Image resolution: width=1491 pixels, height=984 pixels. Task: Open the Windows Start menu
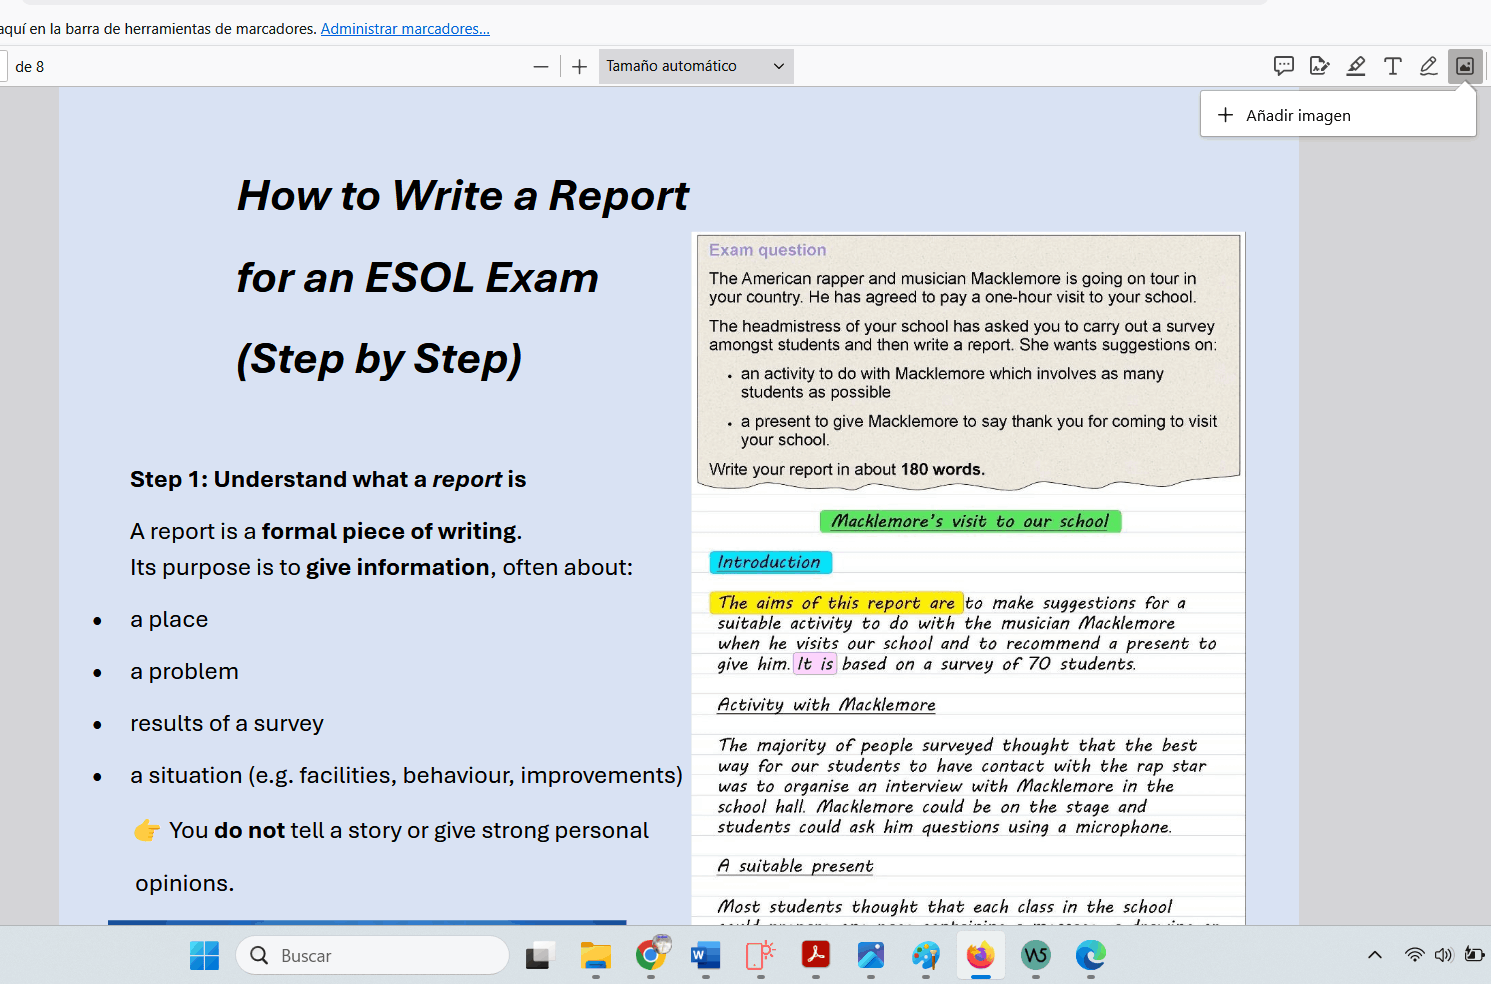coord(204,955)
